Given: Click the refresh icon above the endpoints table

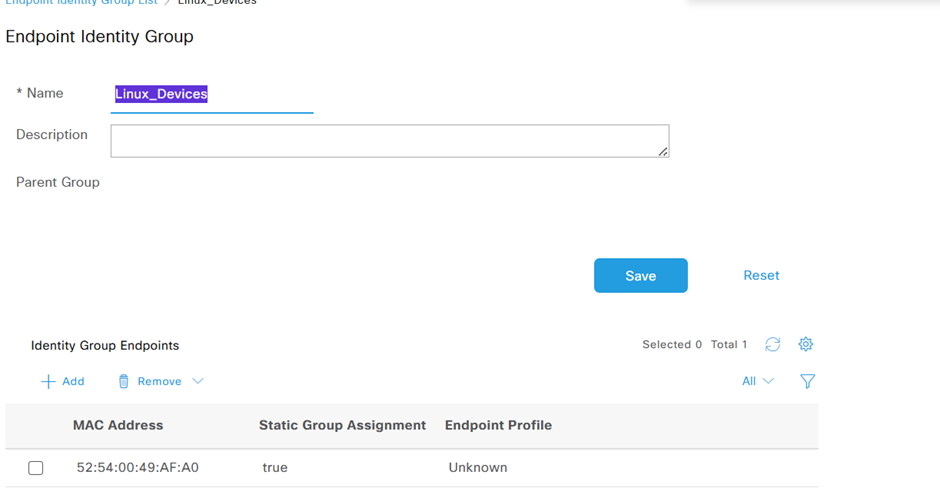Looking at the screenshot, I should point(772,344).
